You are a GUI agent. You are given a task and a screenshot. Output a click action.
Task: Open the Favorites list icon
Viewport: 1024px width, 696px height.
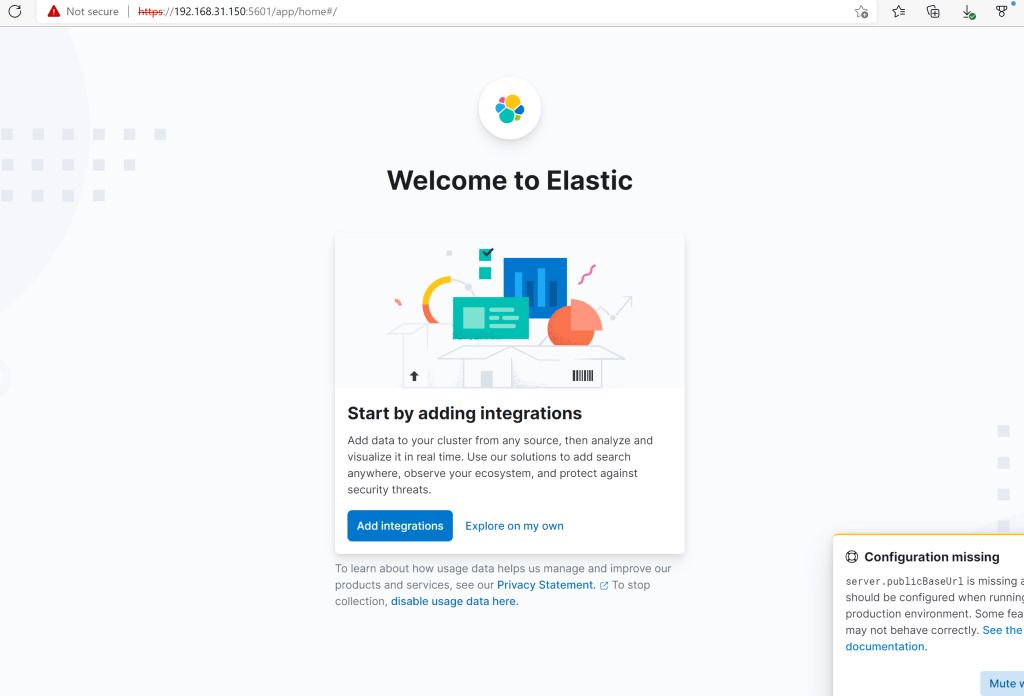(x=898, y=12)
